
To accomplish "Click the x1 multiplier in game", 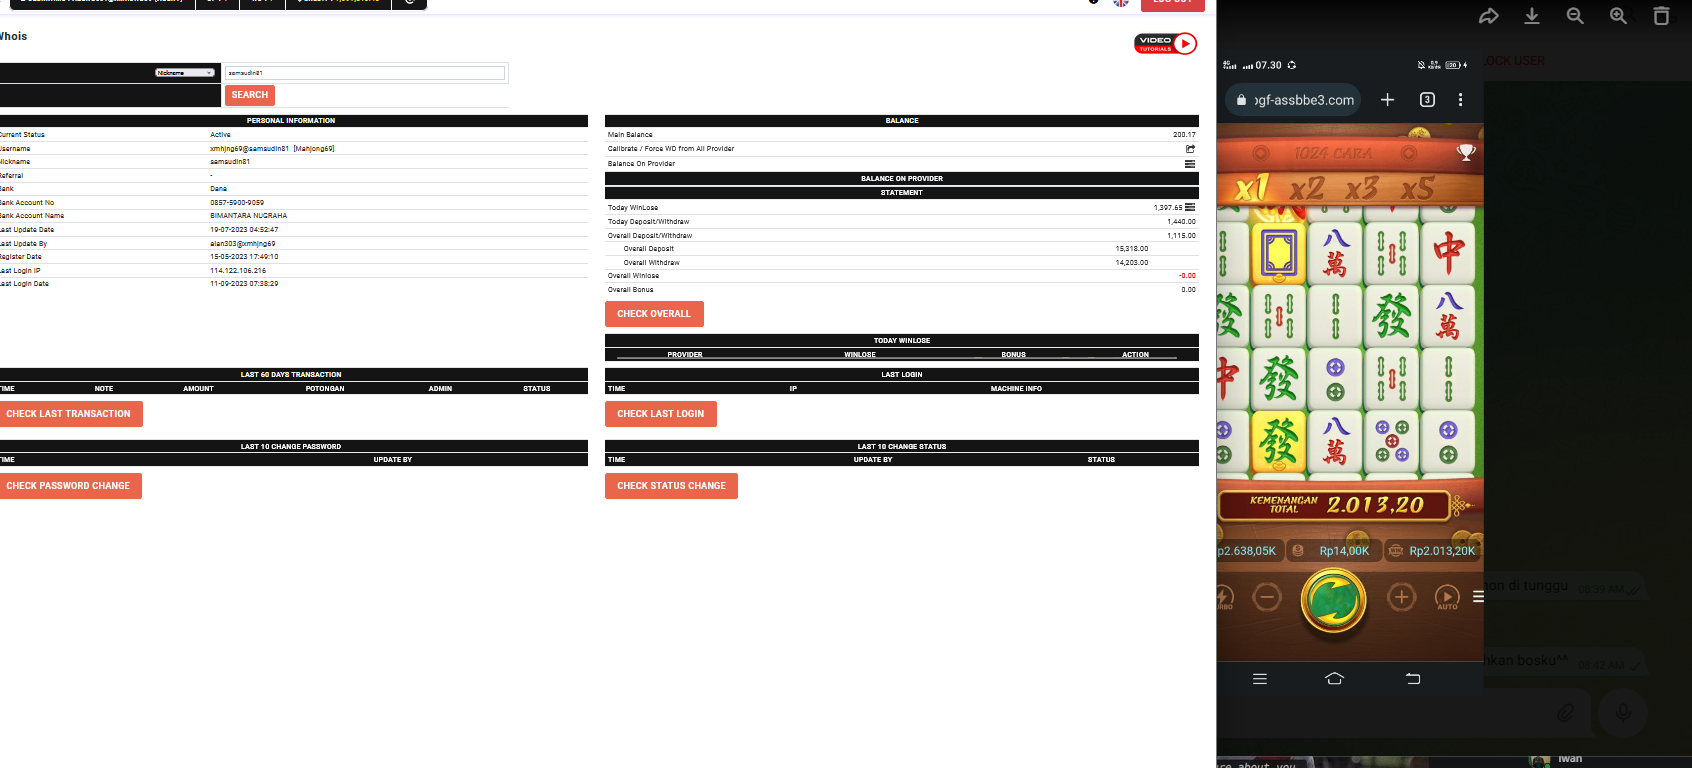I will tap(1252, 188).
